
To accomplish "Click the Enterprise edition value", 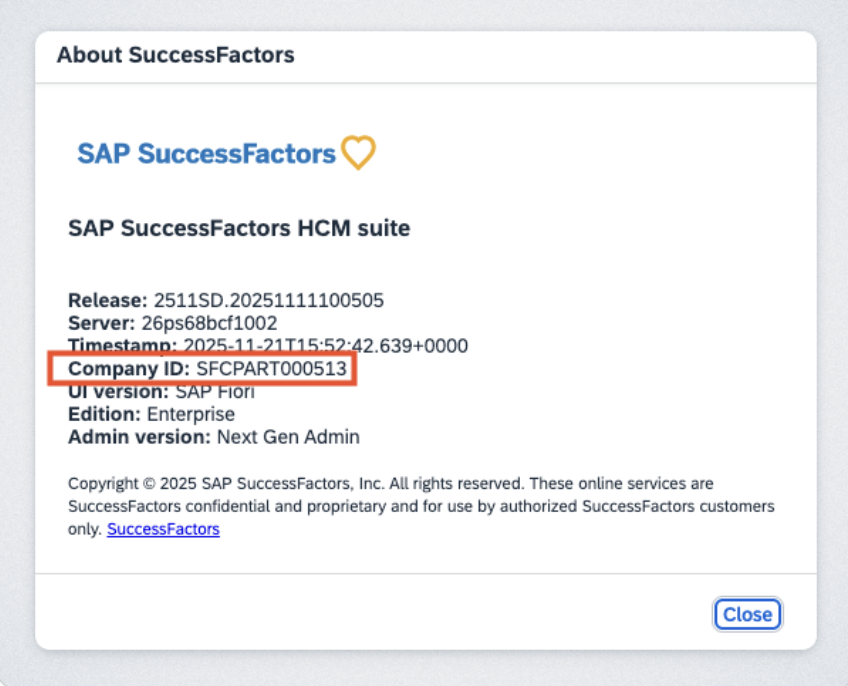I will [x=191, y=414].
